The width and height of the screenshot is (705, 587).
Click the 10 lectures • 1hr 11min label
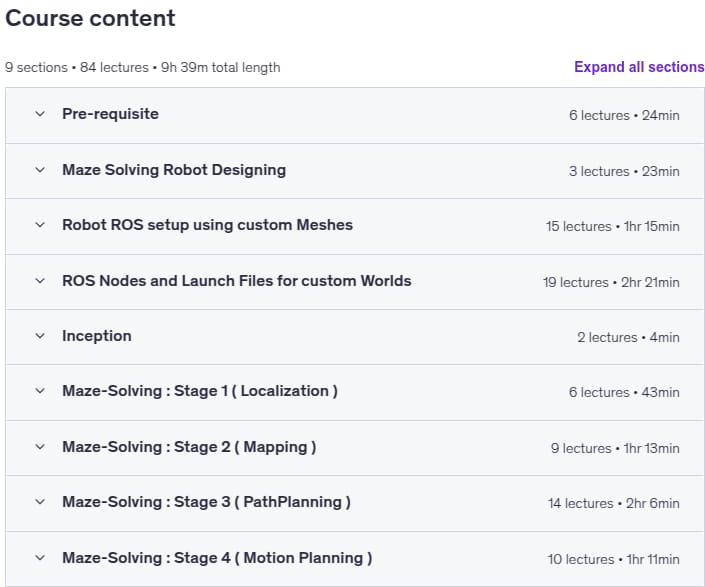coord(613,559)
